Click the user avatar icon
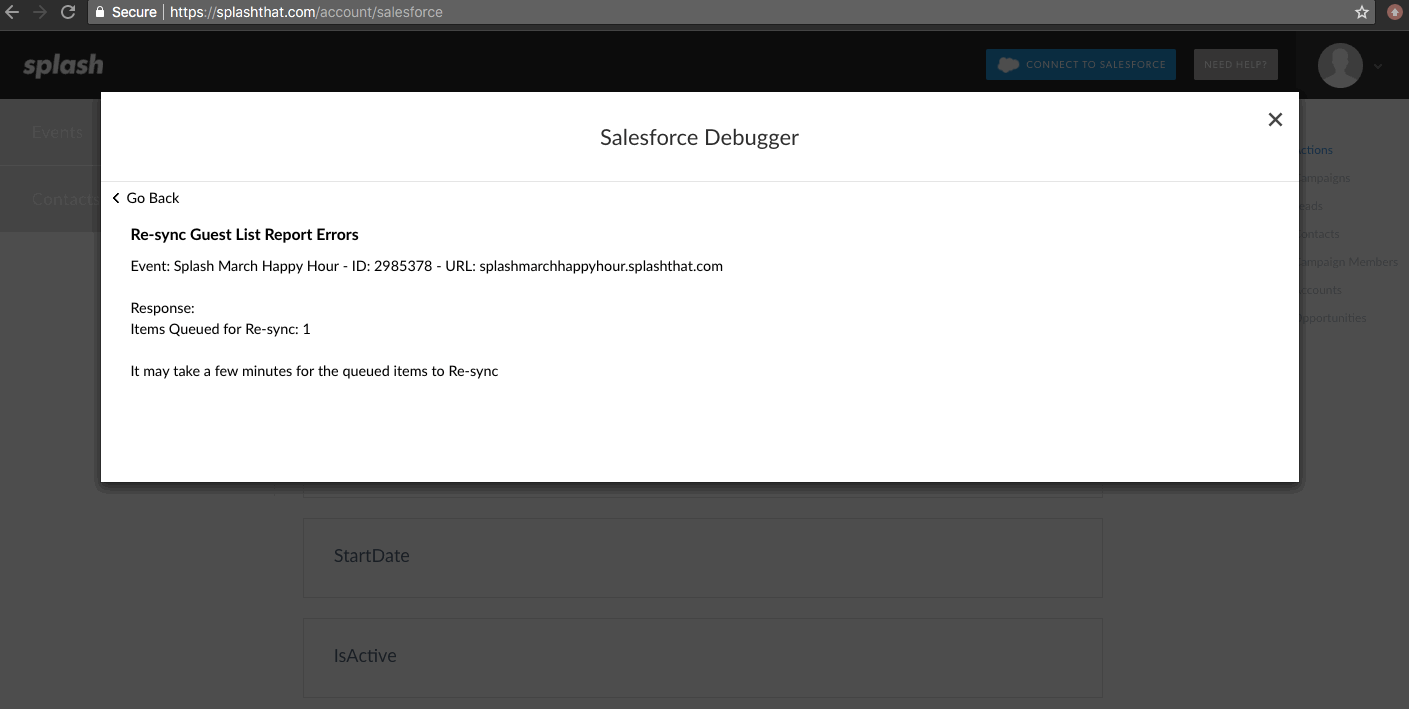Screen dimensions: 1409x709 (1340, 66)
